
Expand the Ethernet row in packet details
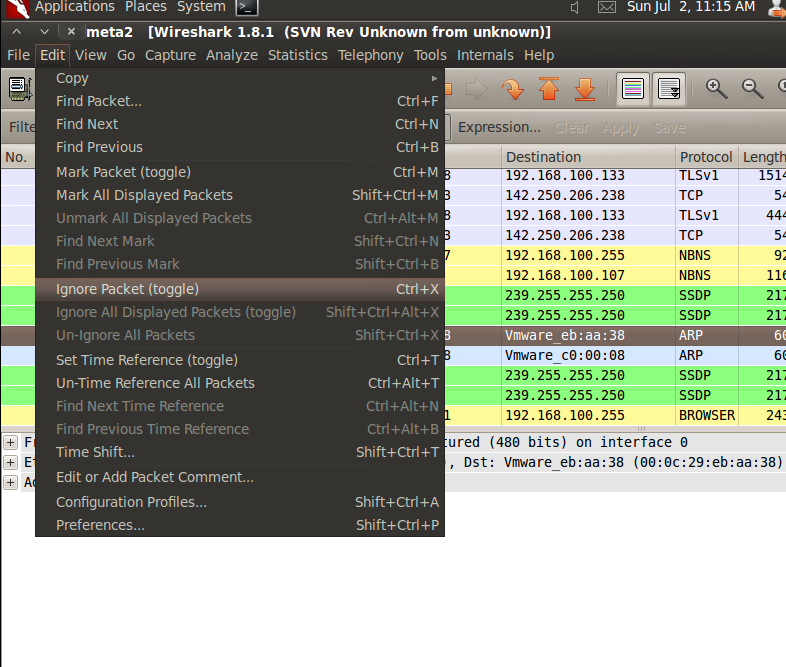coord(11,462)
